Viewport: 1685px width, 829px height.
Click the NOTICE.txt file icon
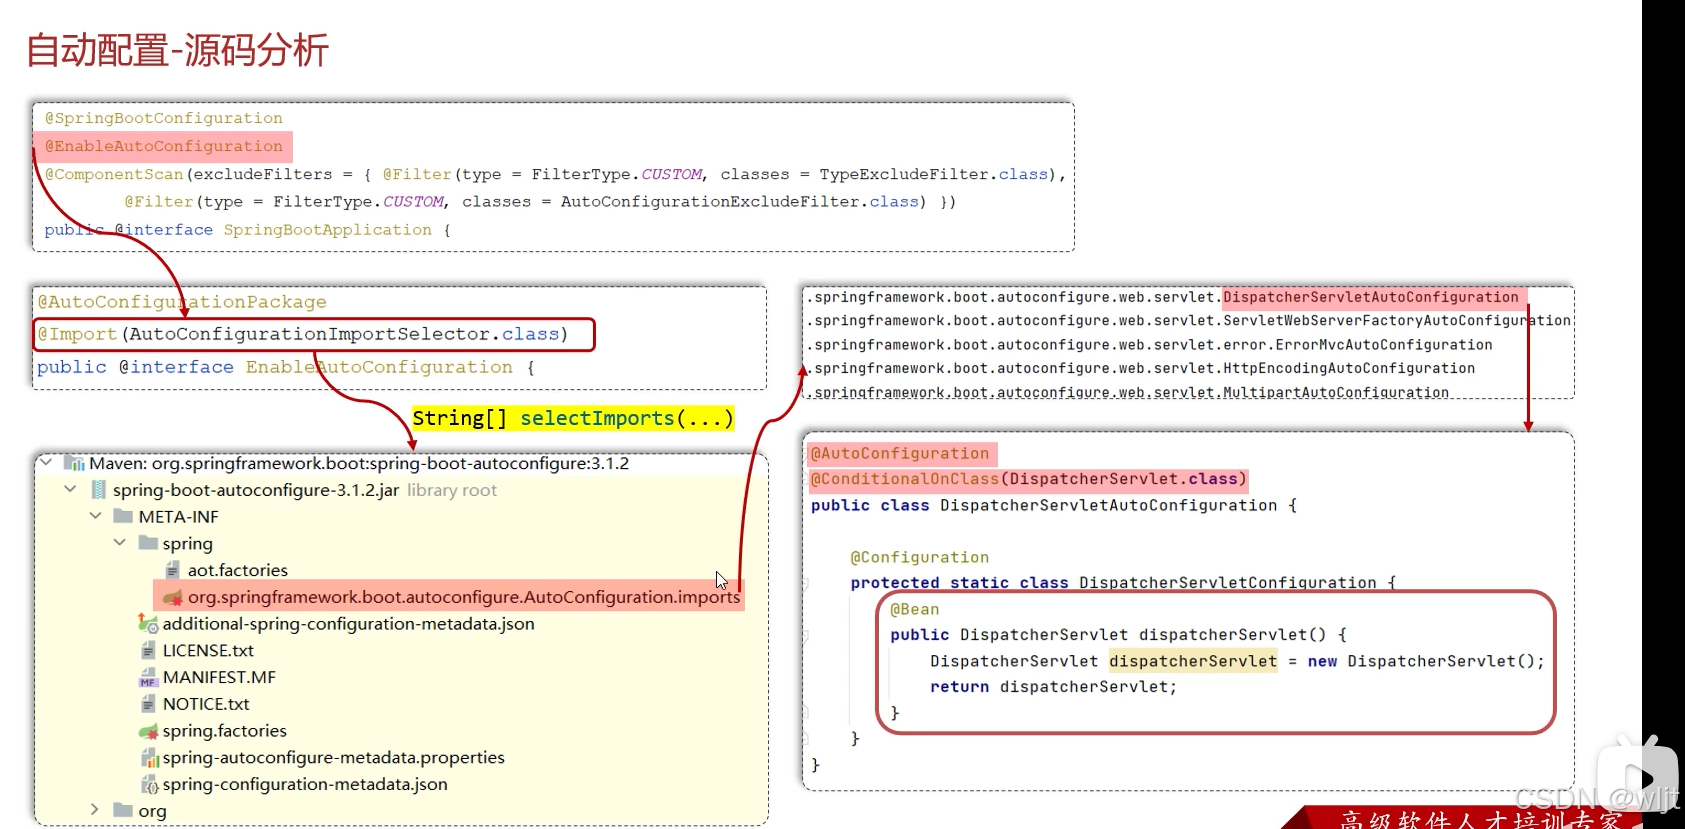[148, 704]
